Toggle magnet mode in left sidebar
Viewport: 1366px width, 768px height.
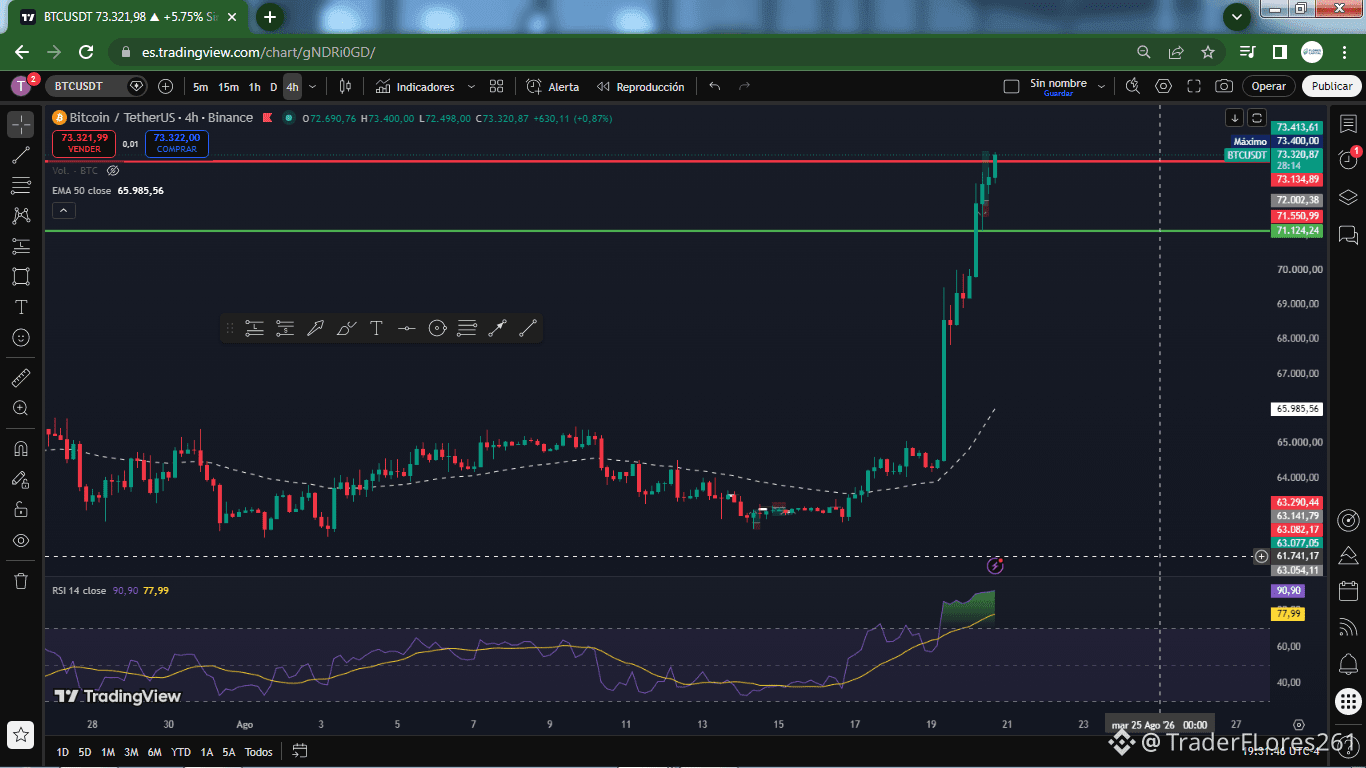click(x=21, y=448)
